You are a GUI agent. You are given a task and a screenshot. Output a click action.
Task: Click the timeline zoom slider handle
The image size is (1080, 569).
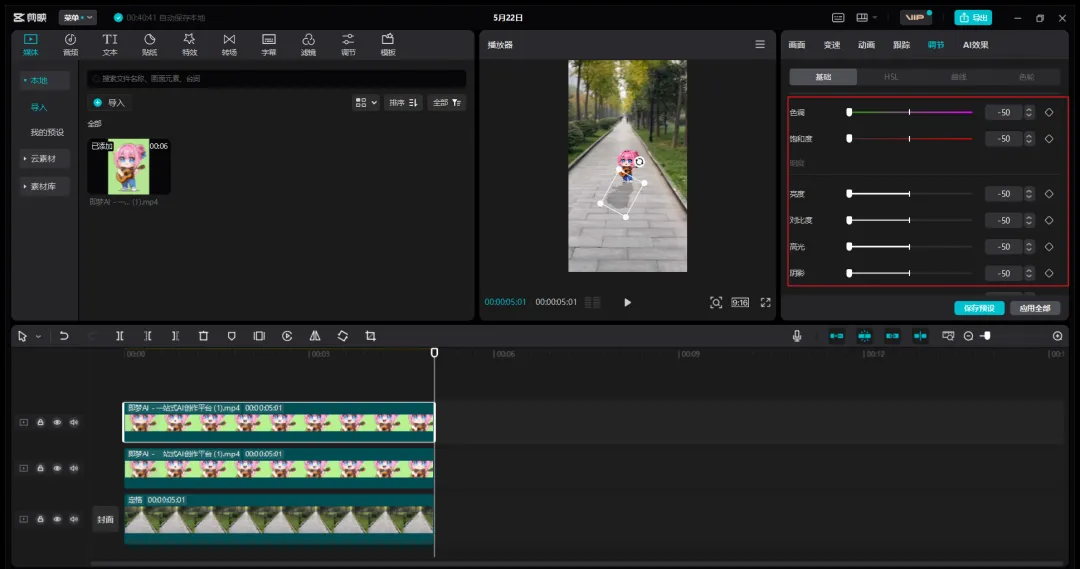987,336
